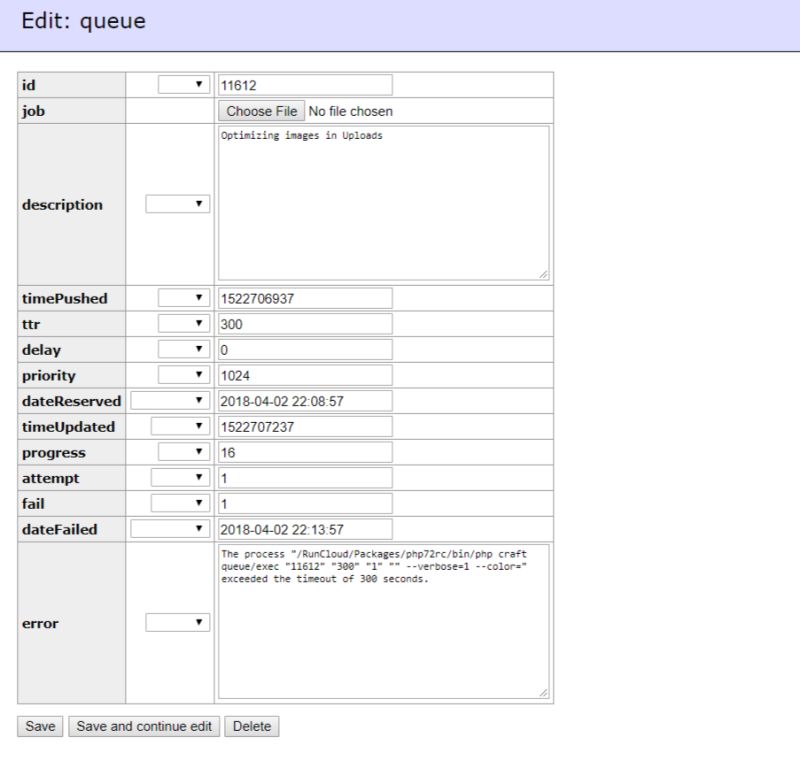Open the dateFailed function dropdown

pos(170,529)
